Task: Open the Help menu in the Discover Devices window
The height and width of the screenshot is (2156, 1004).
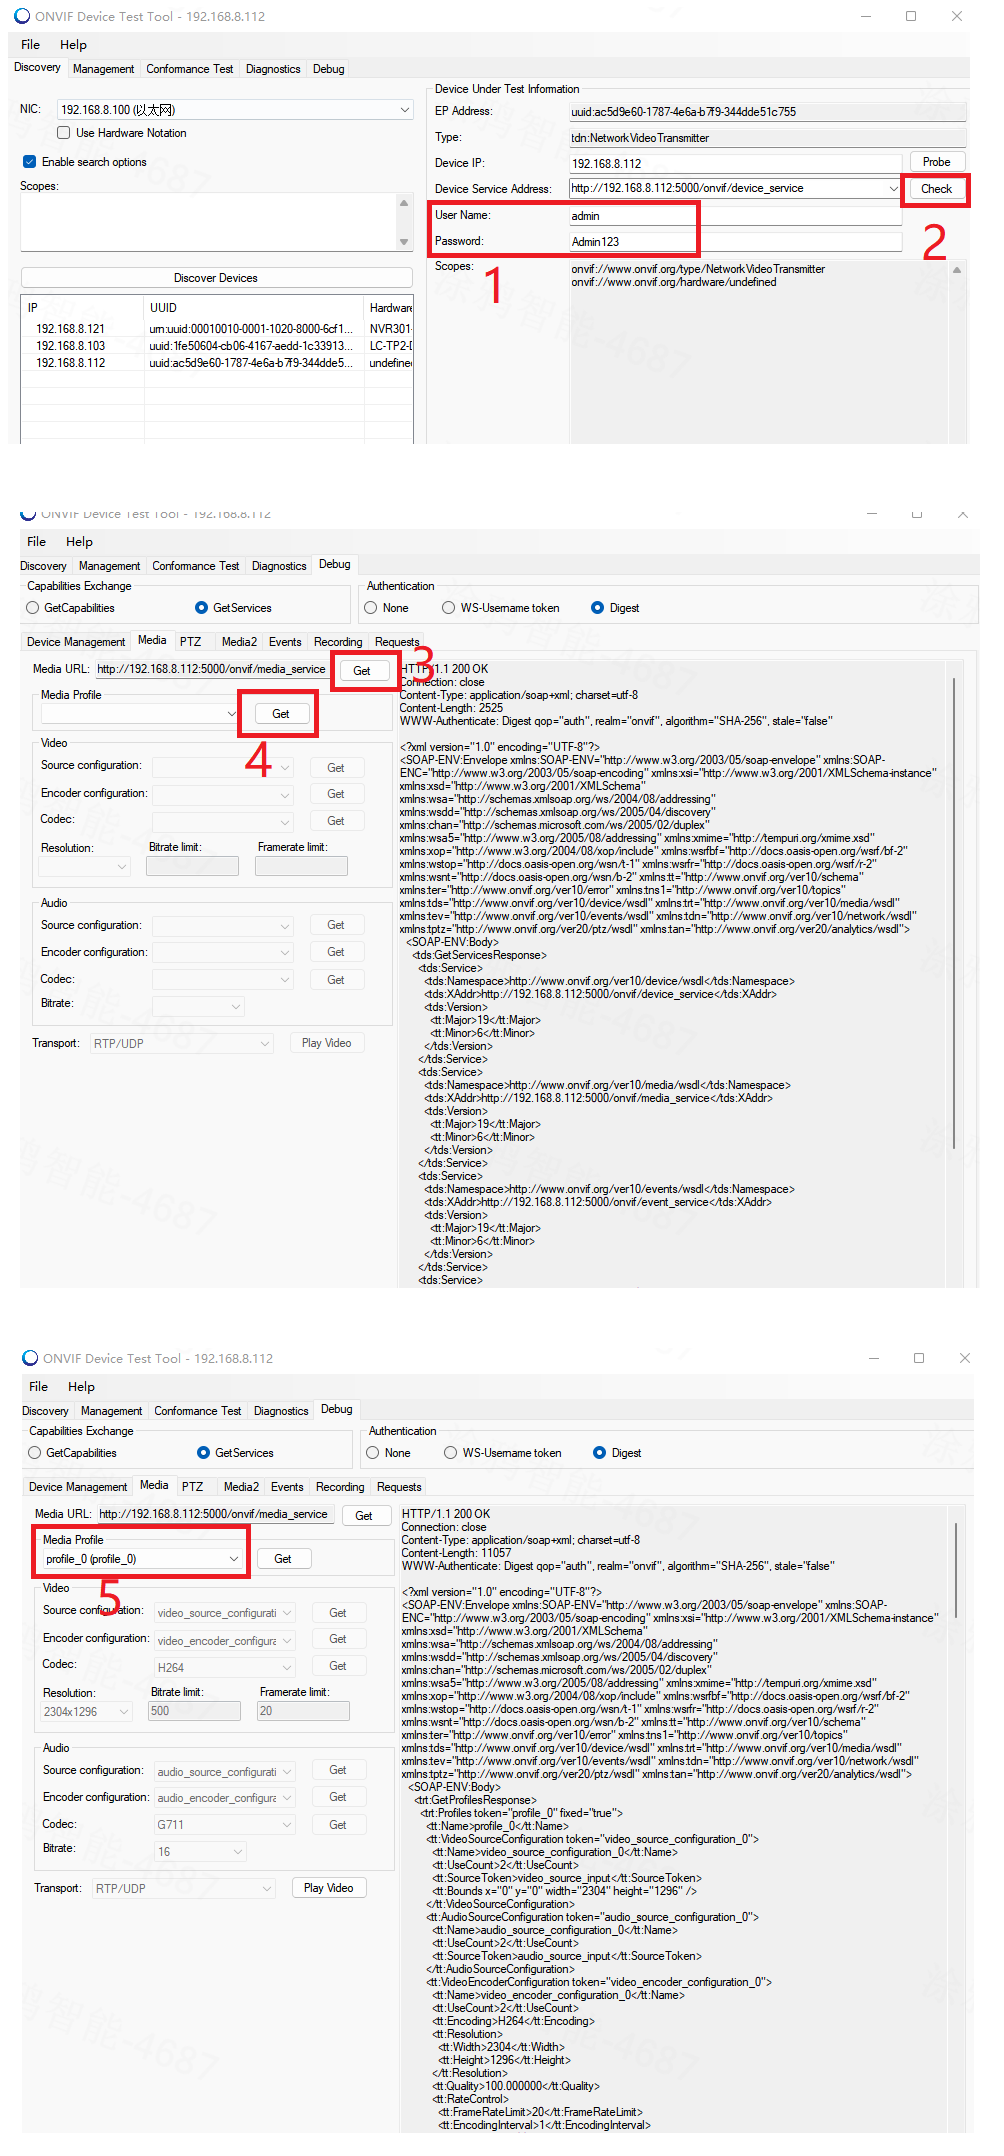Action: click(73, 45)
